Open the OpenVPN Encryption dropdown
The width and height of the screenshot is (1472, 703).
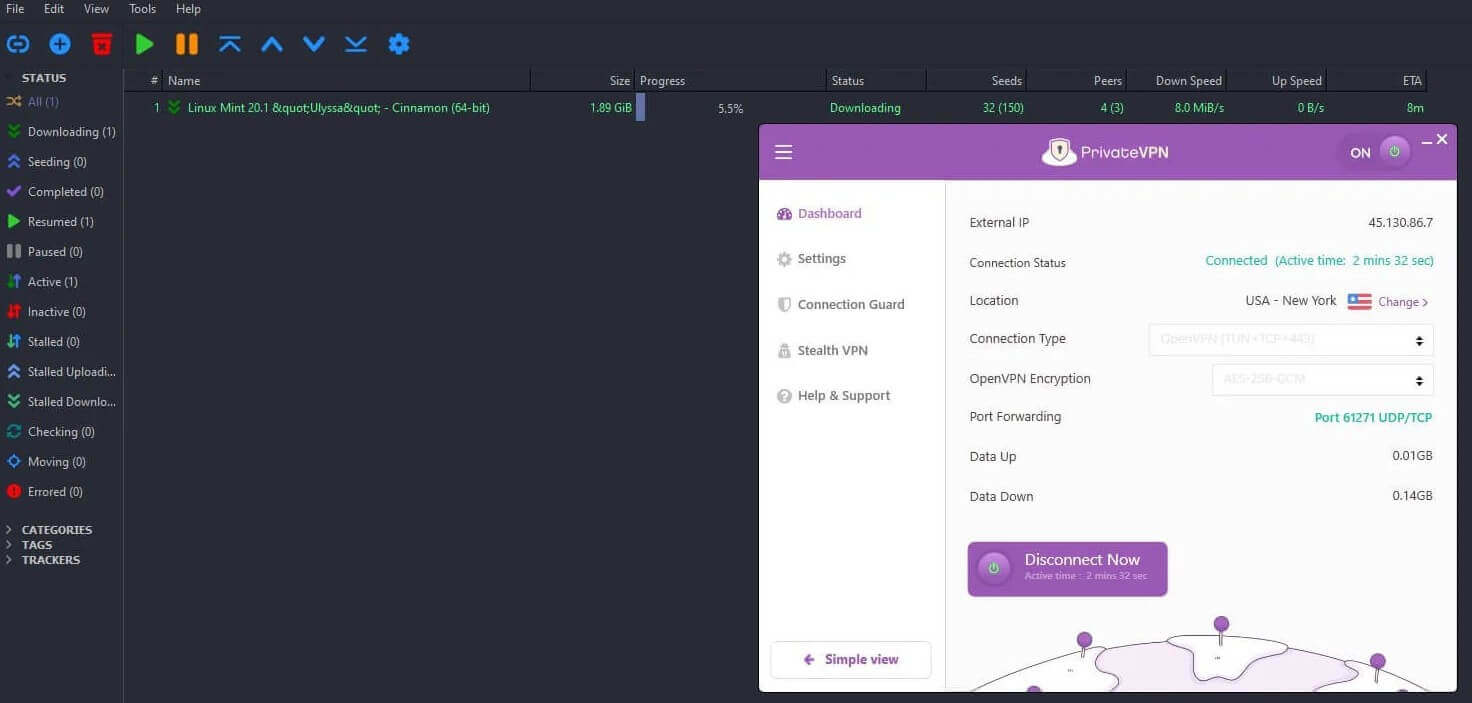pyautogui.click(x=1323, y=380)
